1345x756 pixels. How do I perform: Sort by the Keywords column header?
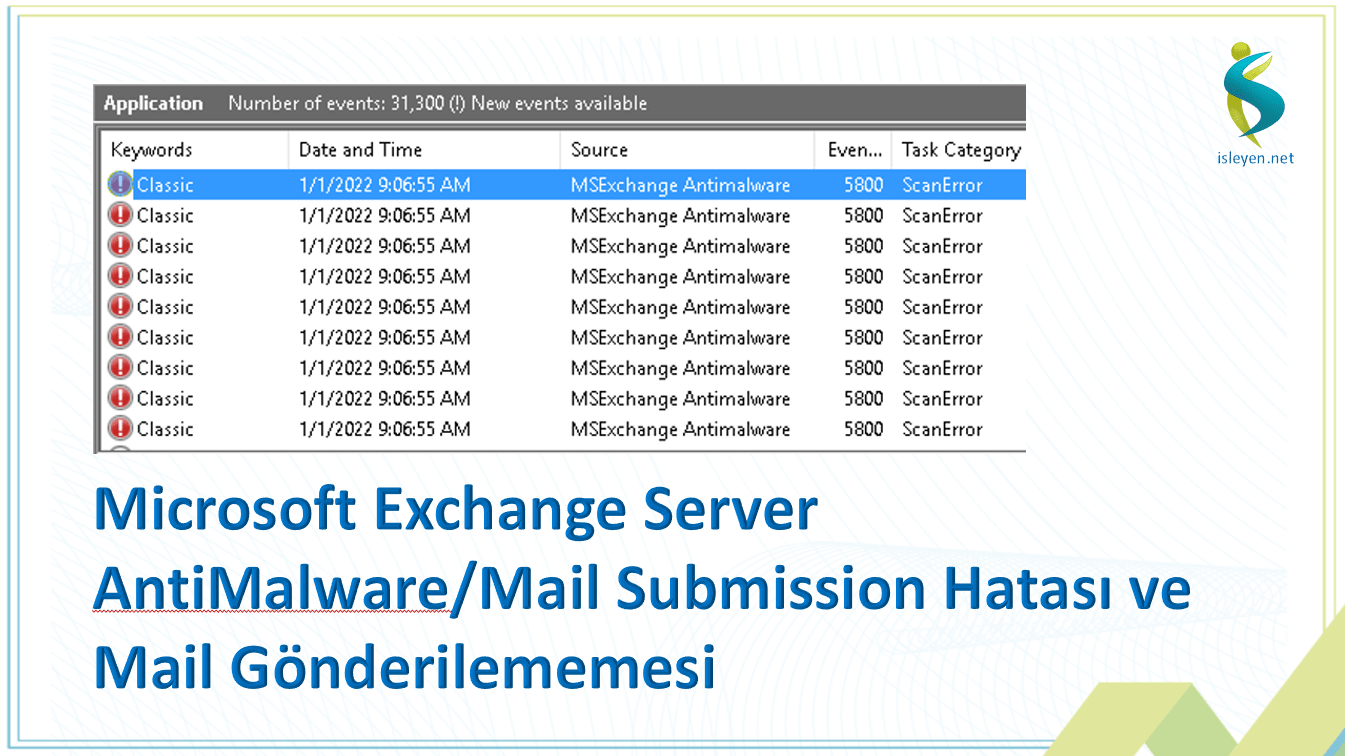[x=195, y=150]
